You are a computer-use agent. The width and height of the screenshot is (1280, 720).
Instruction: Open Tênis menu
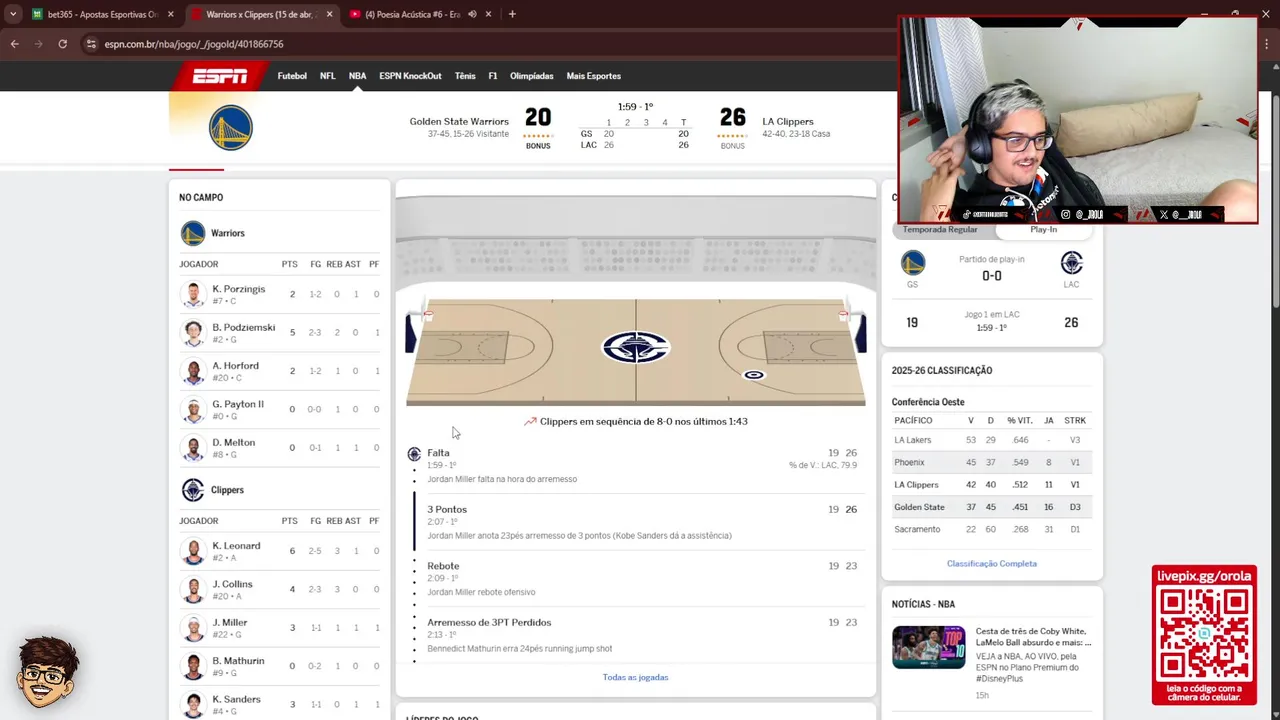click(x=465, y=76)
